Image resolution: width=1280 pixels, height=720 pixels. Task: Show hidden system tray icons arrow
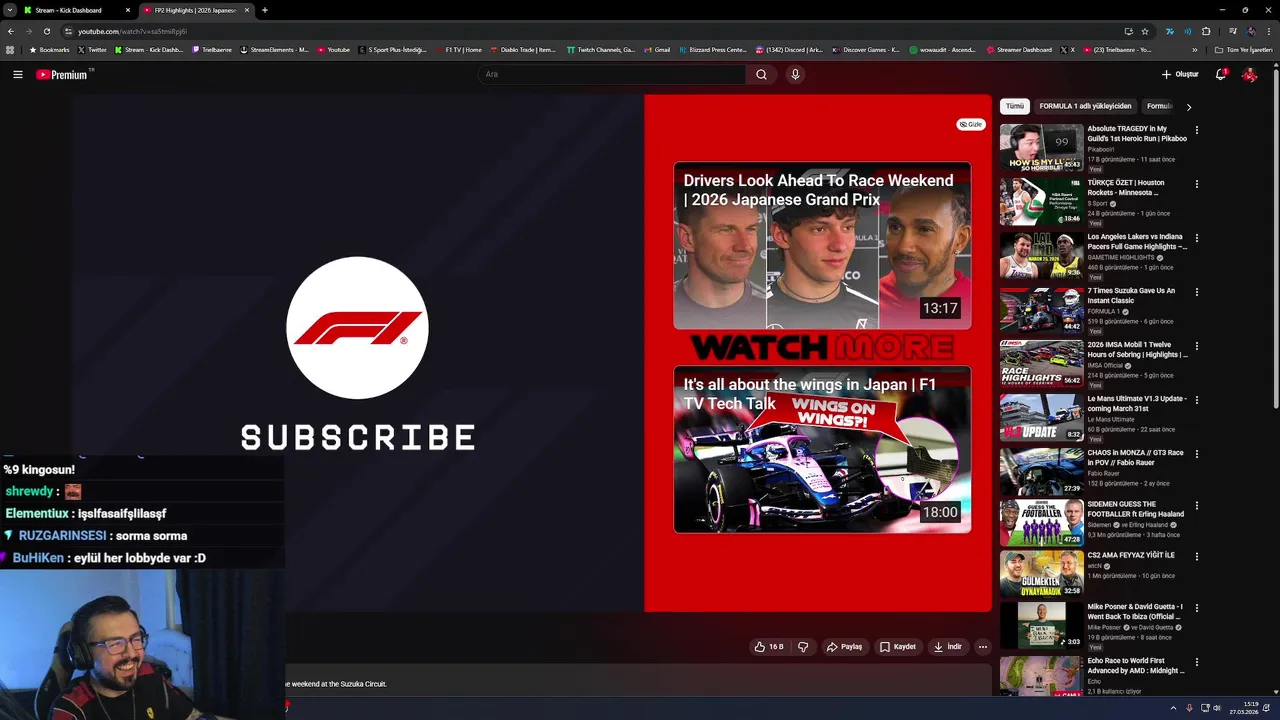[x=1173, y=708]
